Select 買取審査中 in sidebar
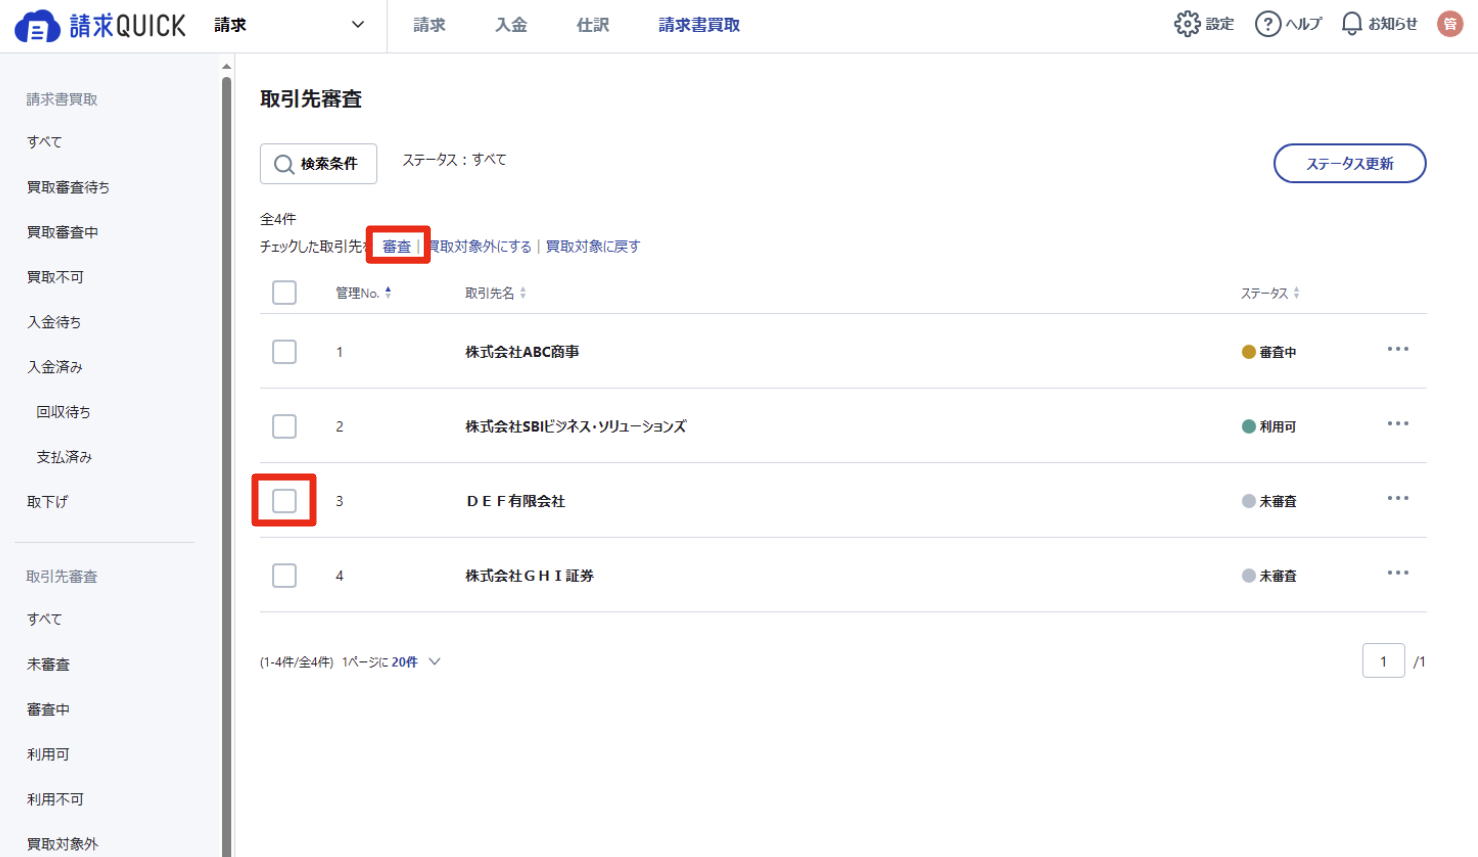 click(62, 232)
